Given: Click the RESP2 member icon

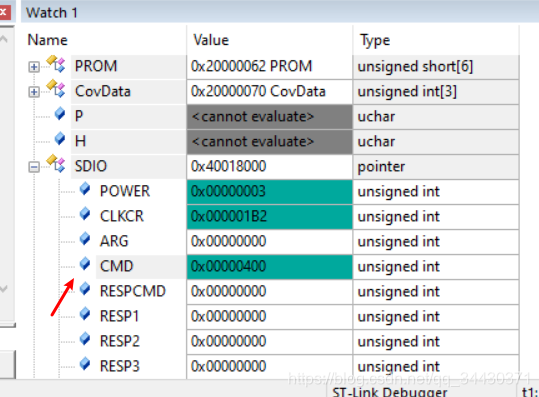Looking at the screenshot, I should click(85, 339).
